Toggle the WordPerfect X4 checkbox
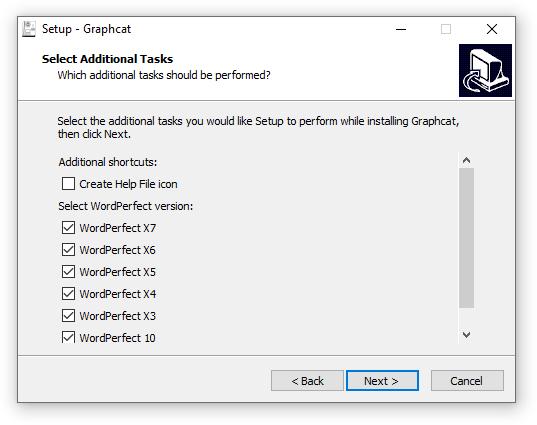The image size is (537, 425). (x=68, y=293)
